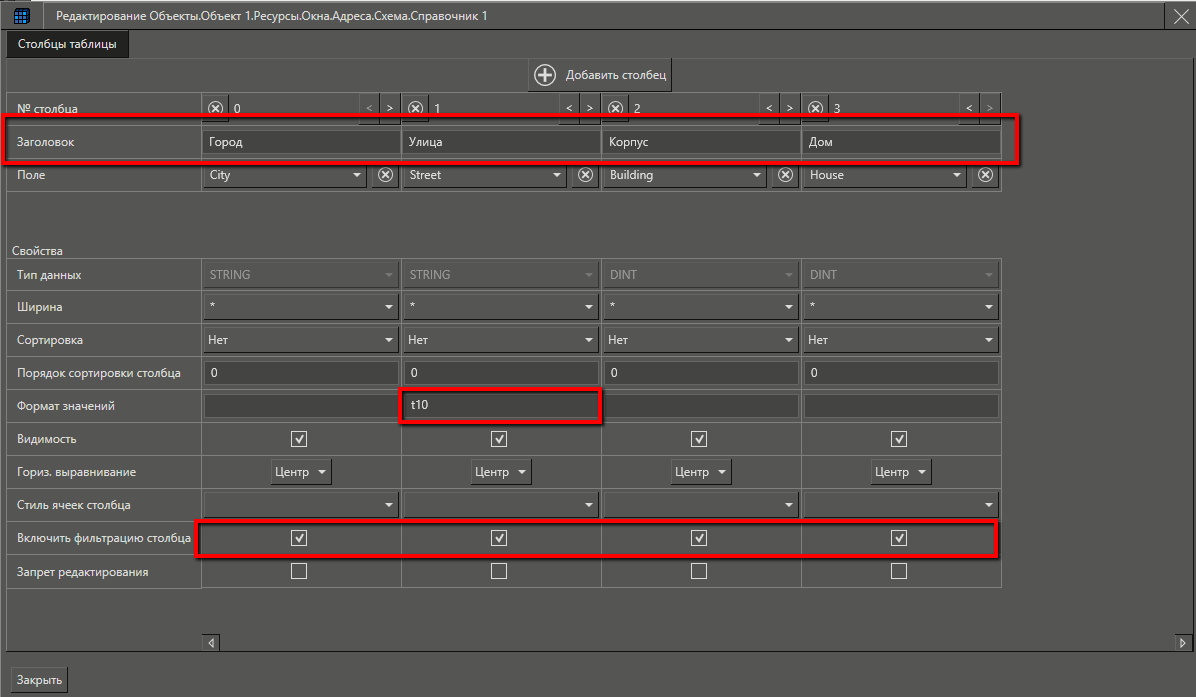Toggle visibility checkbox for Город column
Screen dimensions: 1196x697
coord(298,439)
